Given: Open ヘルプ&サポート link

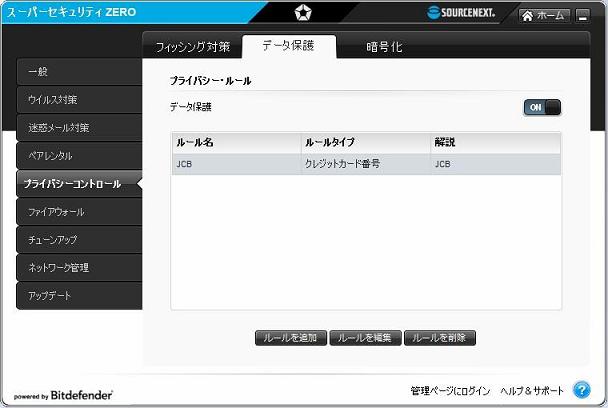Looking at the screenshot, I should [532, 391].
